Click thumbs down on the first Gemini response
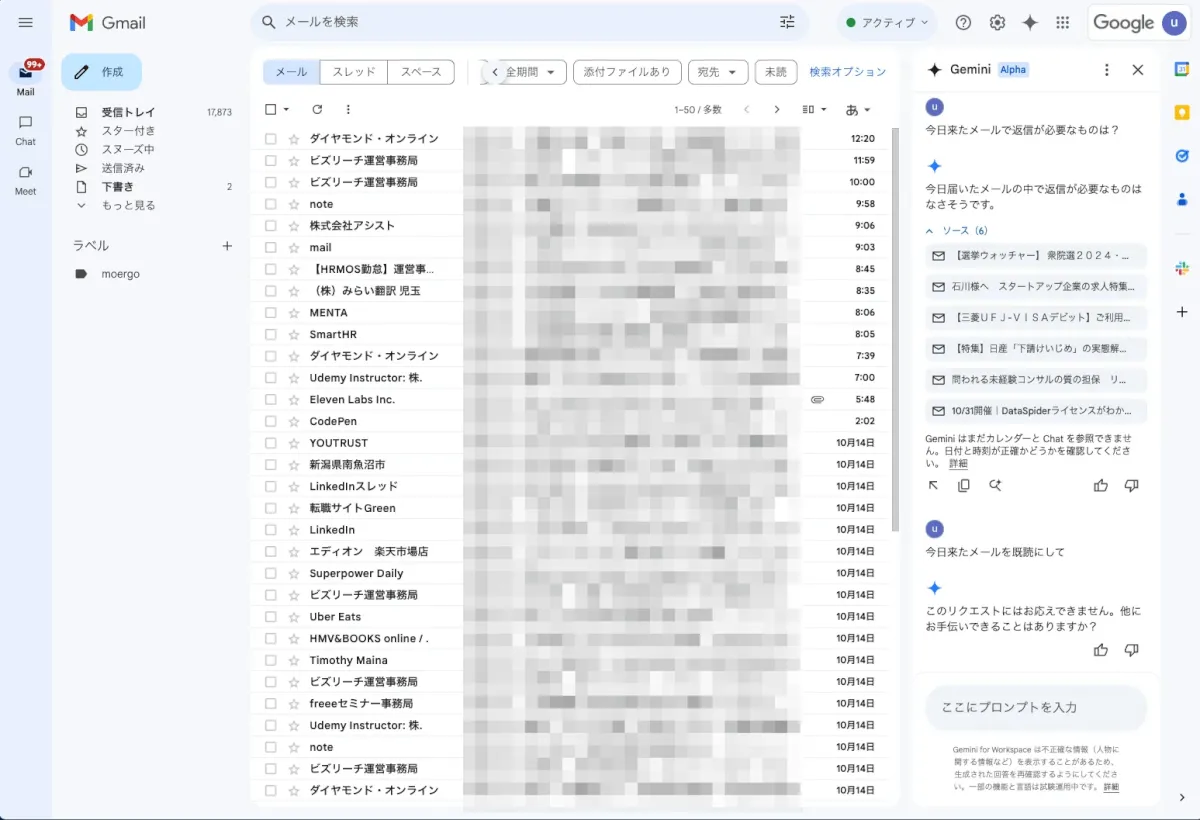Image resolution: width=1200 pixels, height=820 pixels. (x=1132, y=485)
